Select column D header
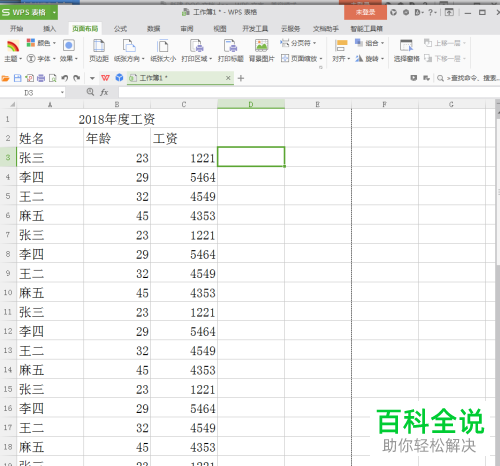Viewport: 500px width, 466px height. coord(251,104)
